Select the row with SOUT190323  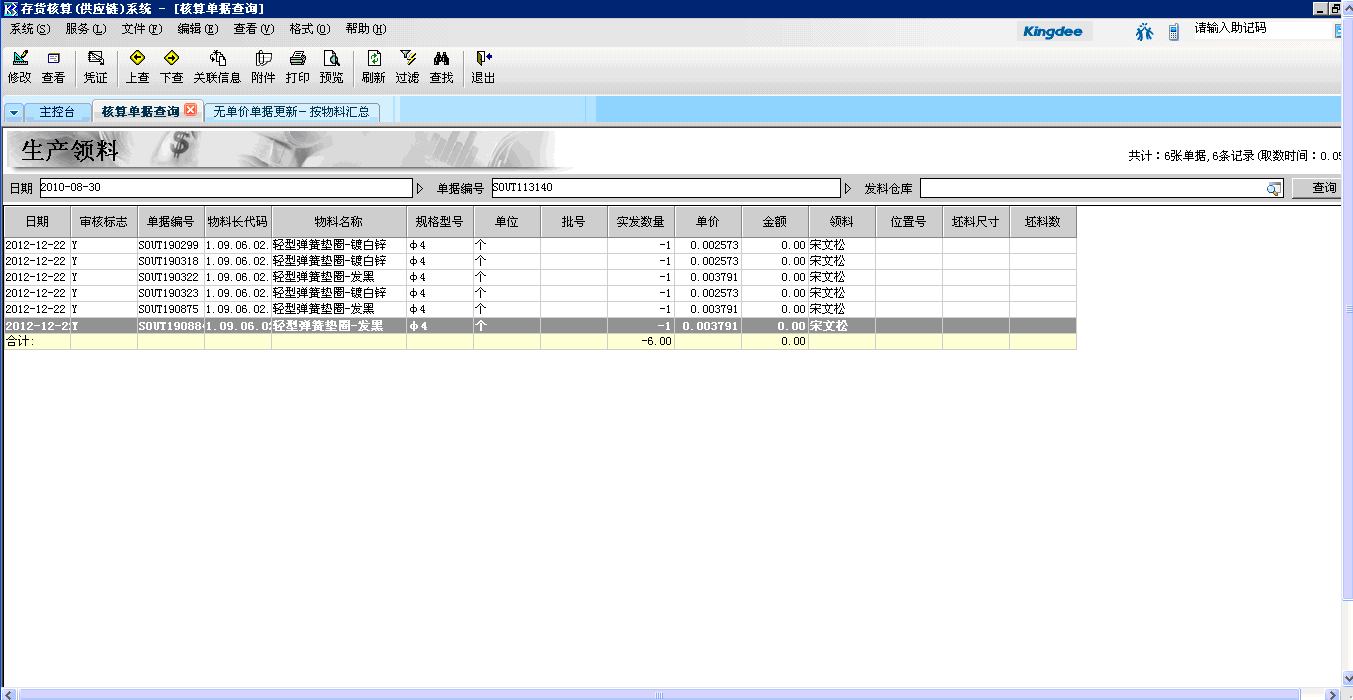click(x=540, y=293)
